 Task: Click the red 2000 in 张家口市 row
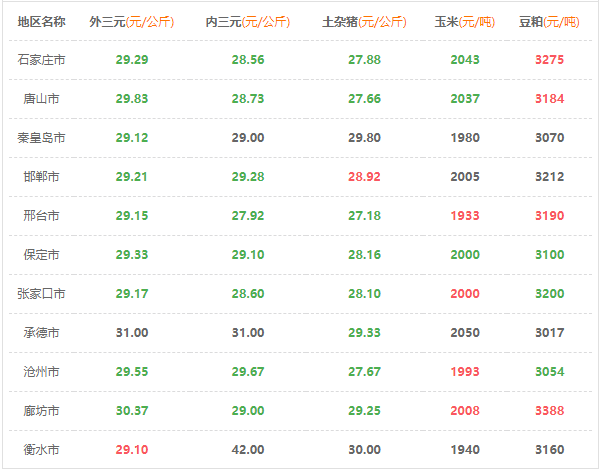click(x=465, y=294)
